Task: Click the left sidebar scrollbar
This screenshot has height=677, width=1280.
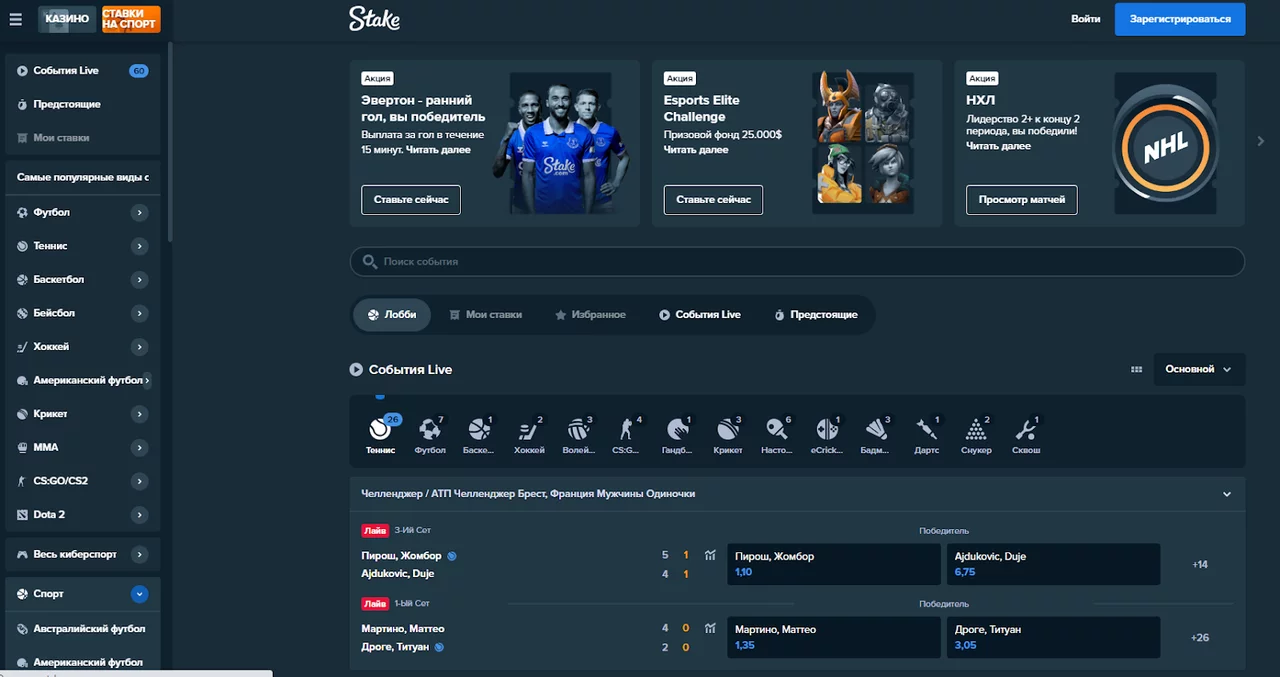Action: coord(170,140)
